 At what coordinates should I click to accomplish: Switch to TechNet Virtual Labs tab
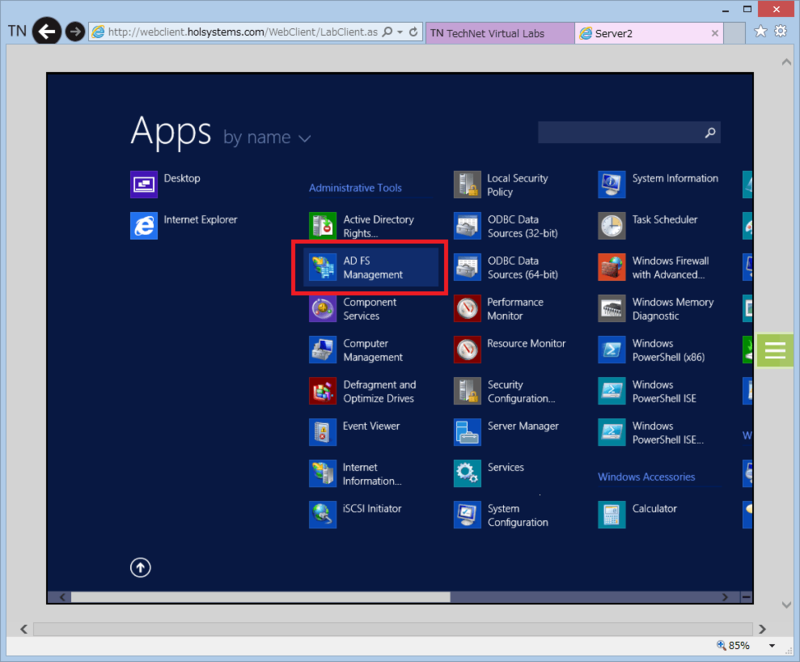[499, 33]
